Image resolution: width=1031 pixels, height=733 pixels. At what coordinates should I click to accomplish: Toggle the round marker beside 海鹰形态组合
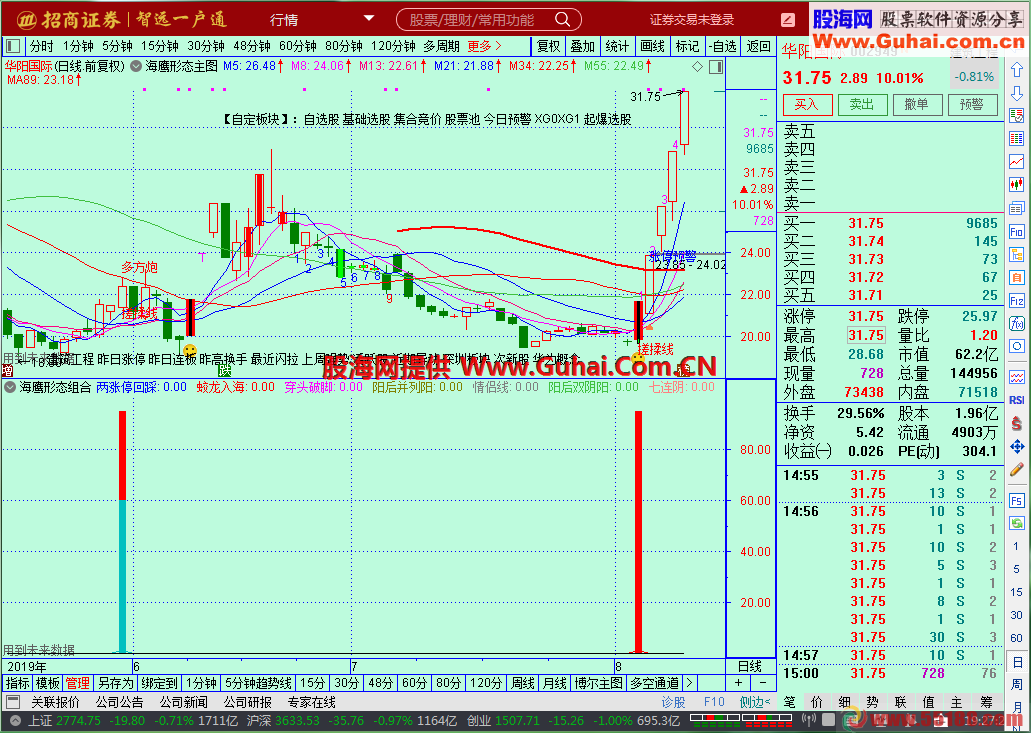click(x=10, y=387)
